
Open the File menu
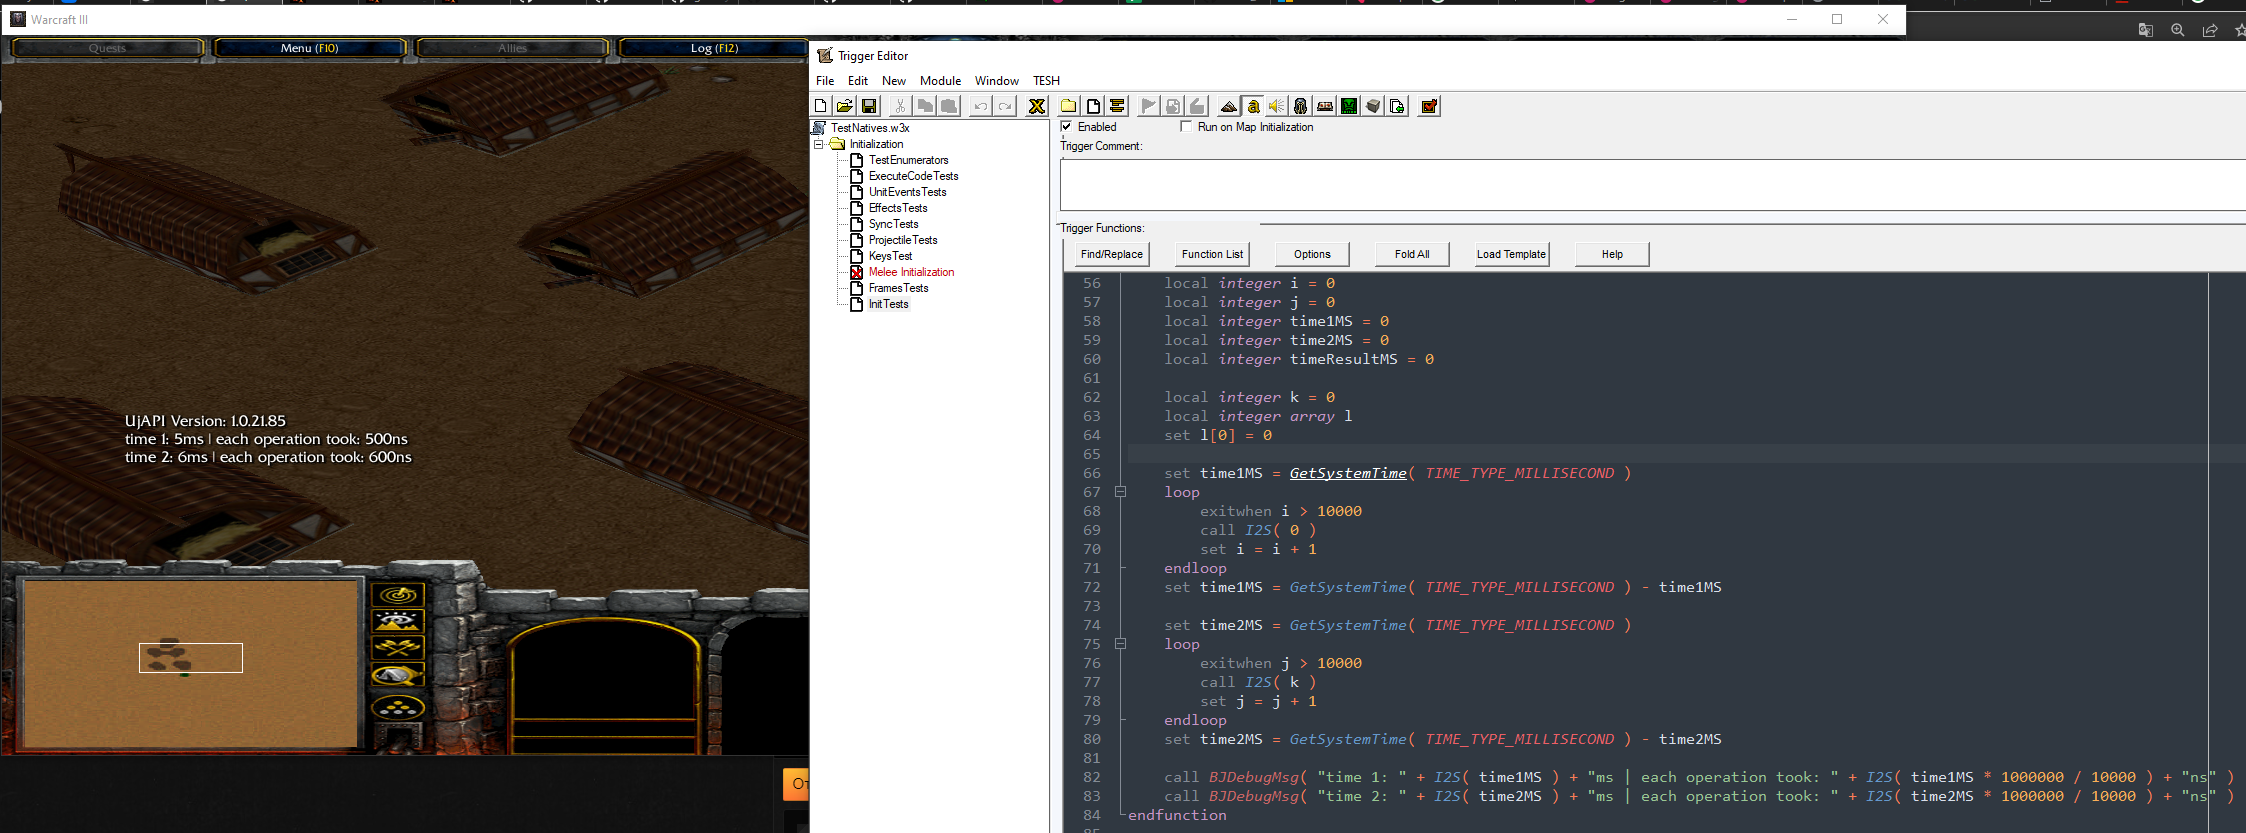[825, 81]
